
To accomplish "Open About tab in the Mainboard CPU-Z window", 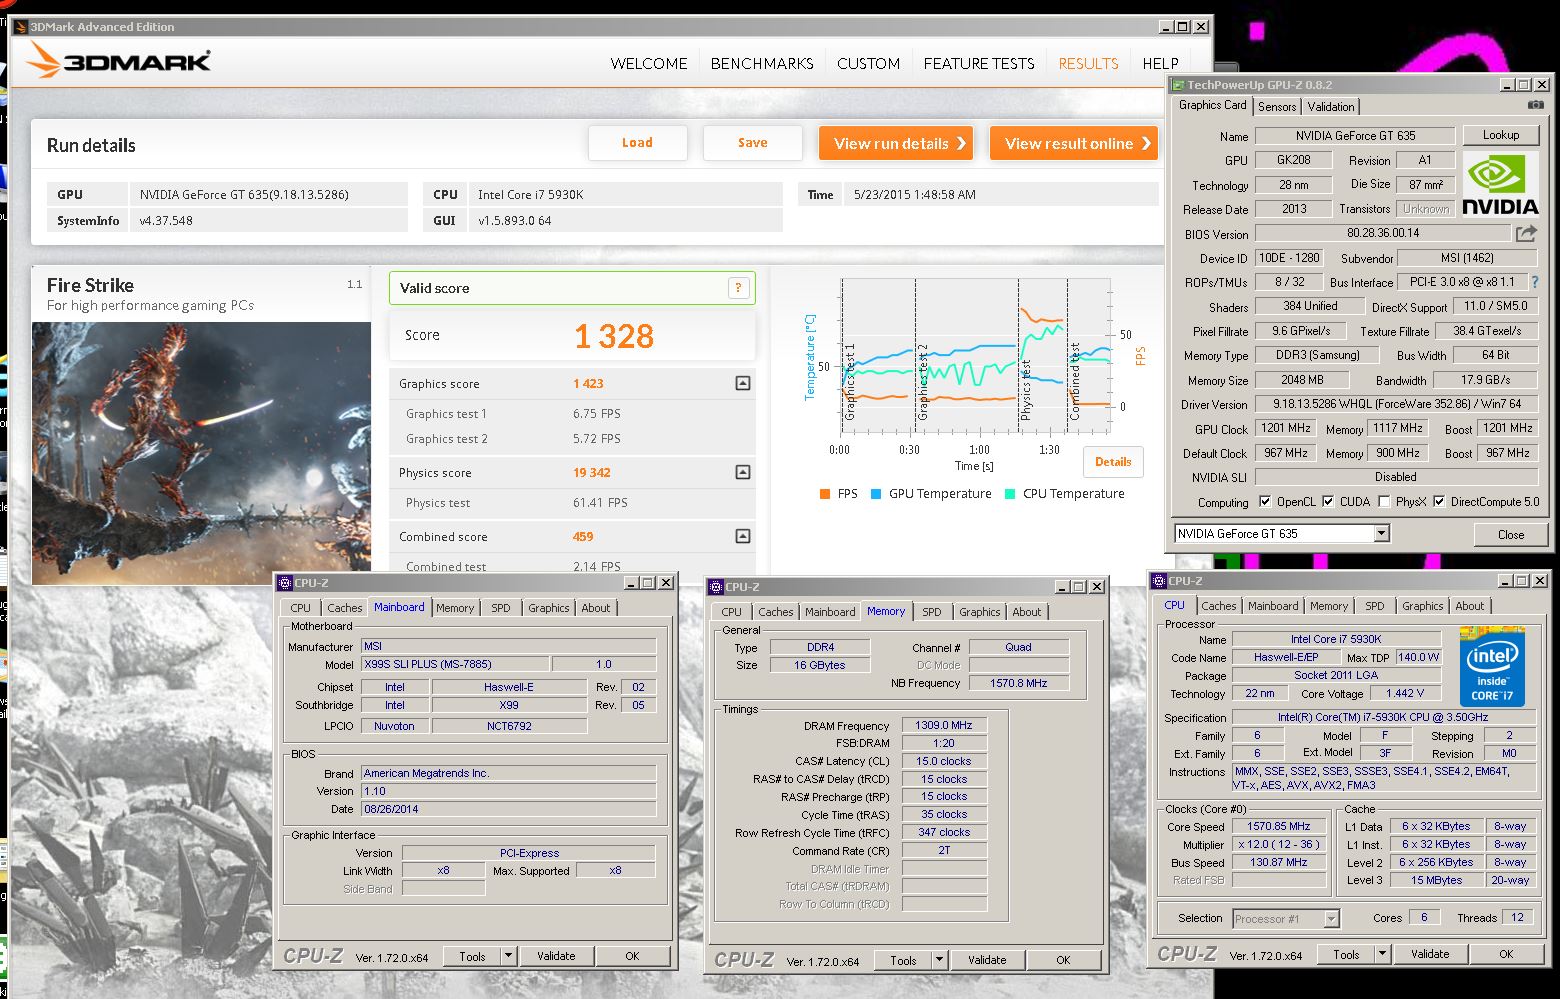I will point(596,608).
